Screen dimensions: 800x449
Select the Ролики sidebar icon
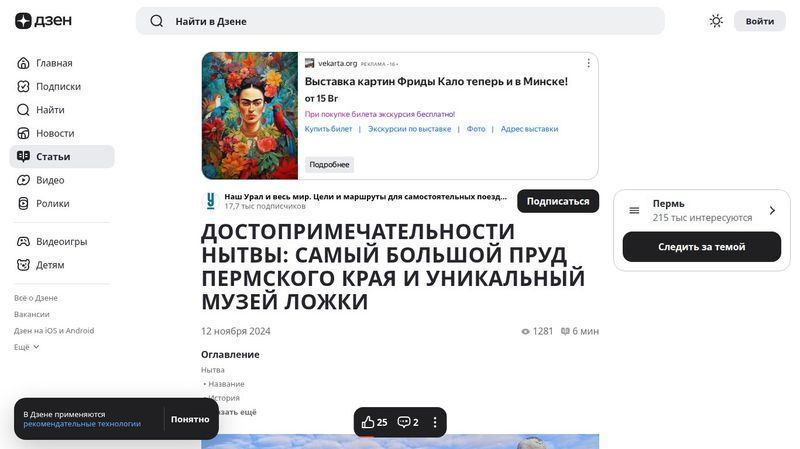(23, 204)
